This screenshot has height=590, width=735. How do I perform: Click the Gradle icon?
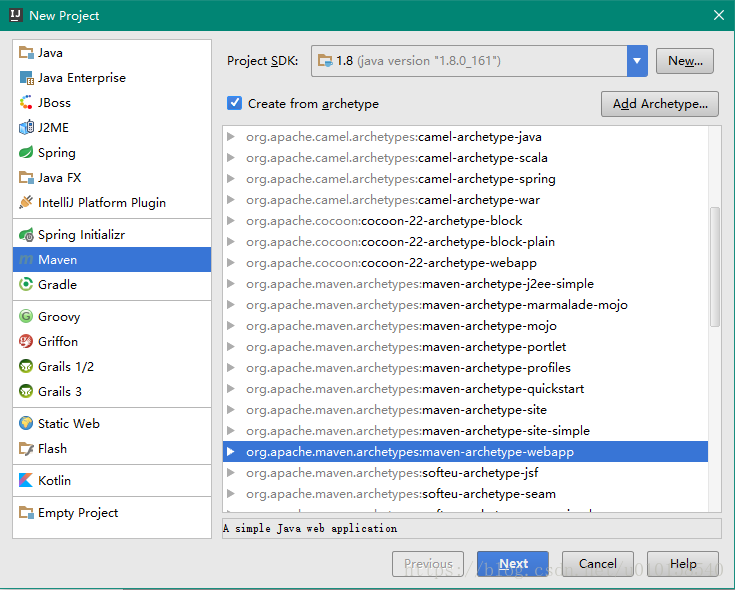pyautogui.click(x=26, y=284)
